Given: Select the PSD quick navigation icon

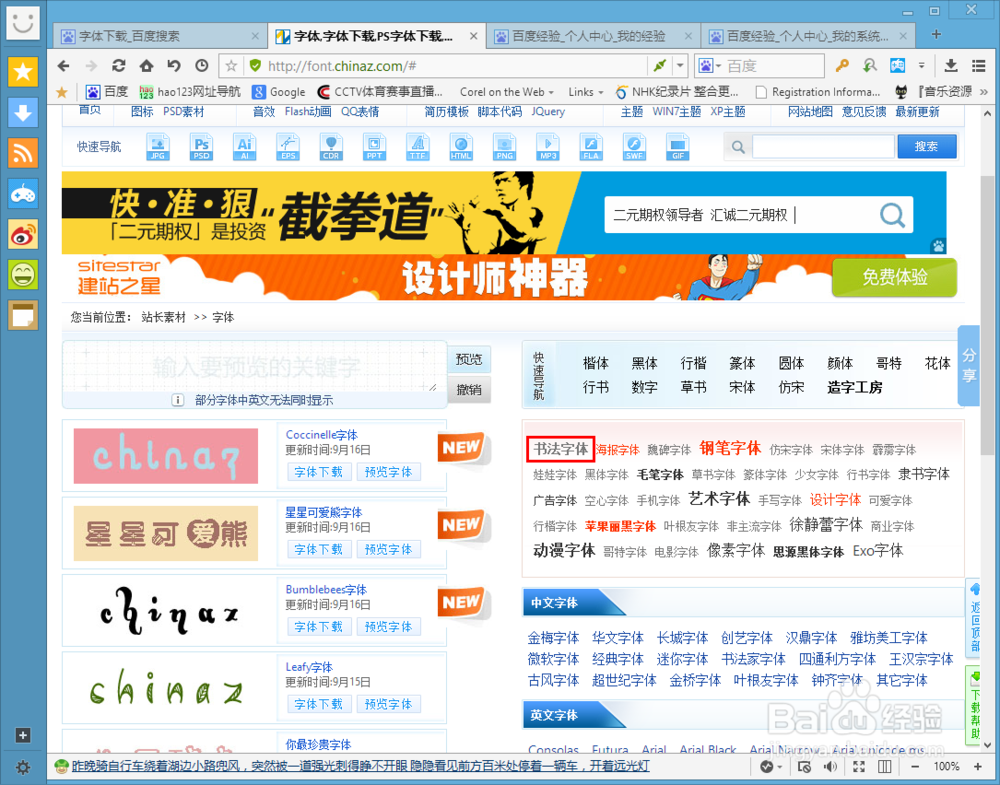Looking at the screenshot, I should point(202,147).
